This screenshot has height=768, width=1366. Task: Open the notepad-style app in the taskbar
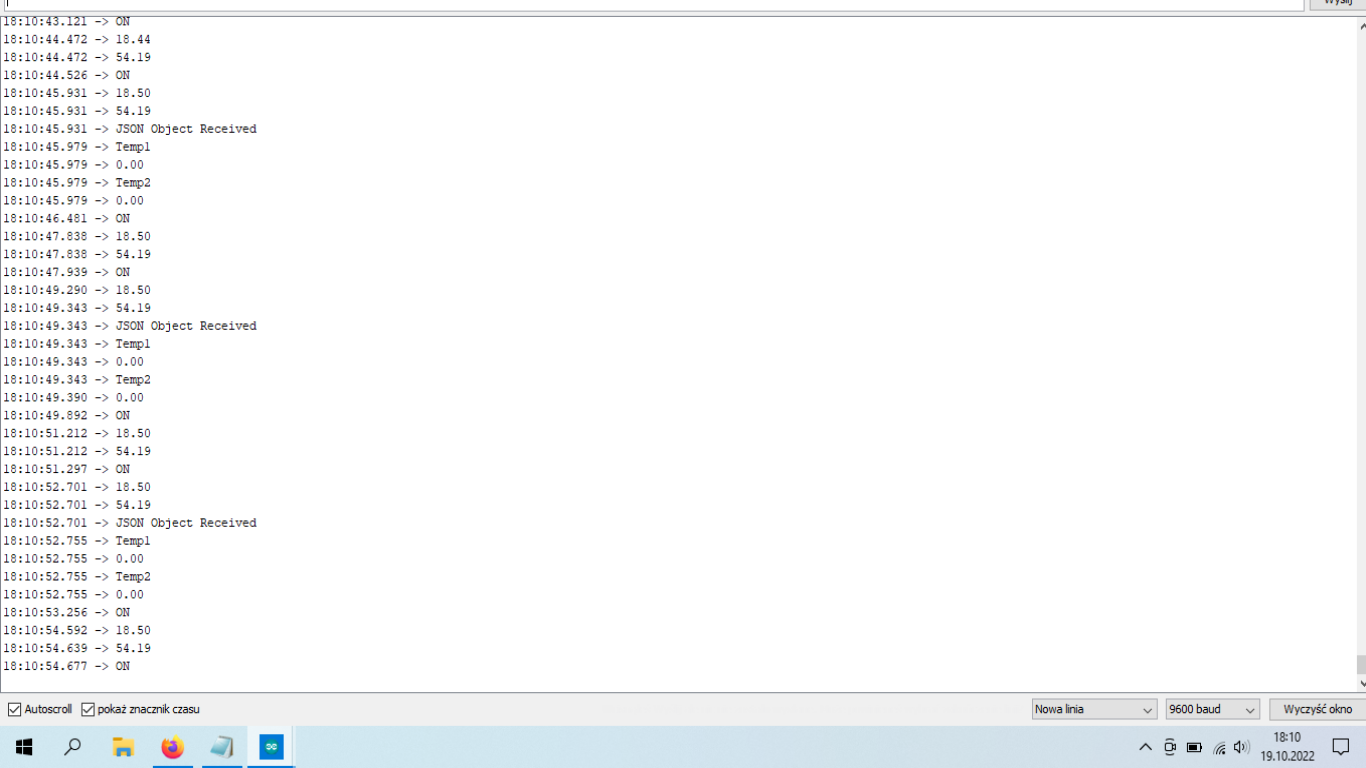pyautogui.click(x=222, y=747)
